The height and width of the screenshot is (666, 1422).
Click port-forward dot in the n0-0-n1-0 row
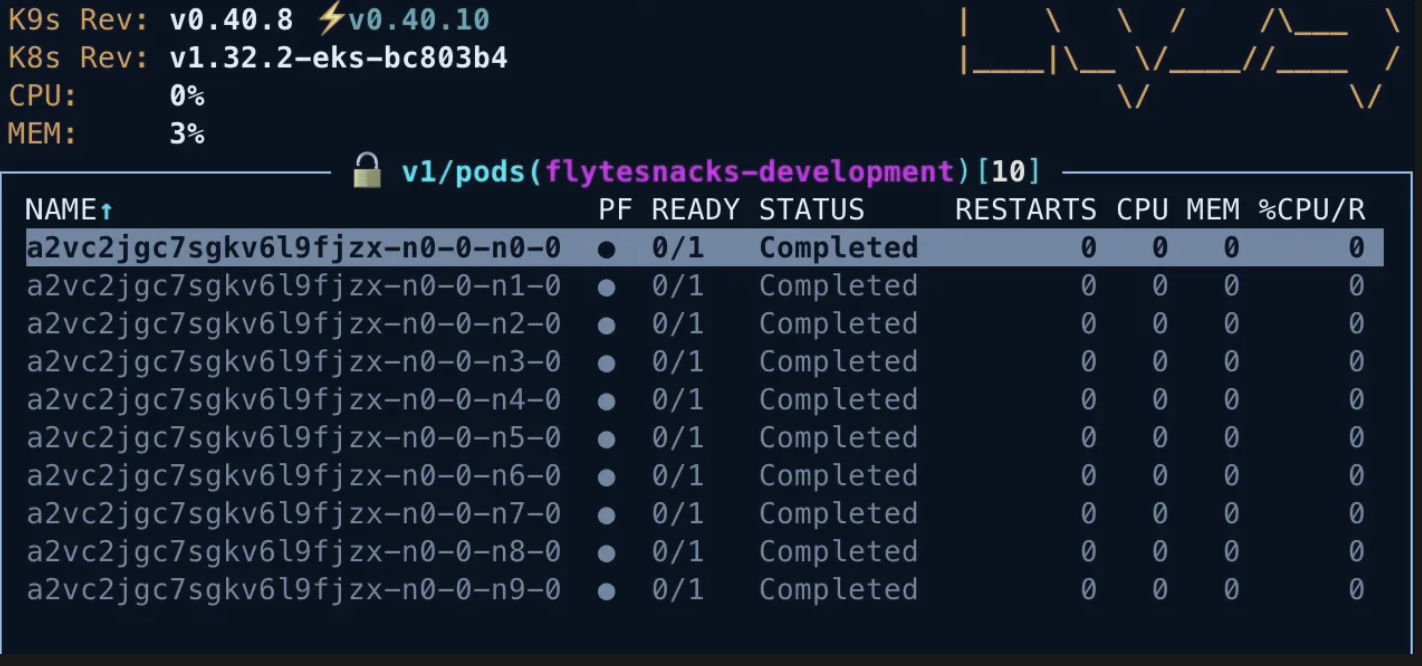pos(606,287)
